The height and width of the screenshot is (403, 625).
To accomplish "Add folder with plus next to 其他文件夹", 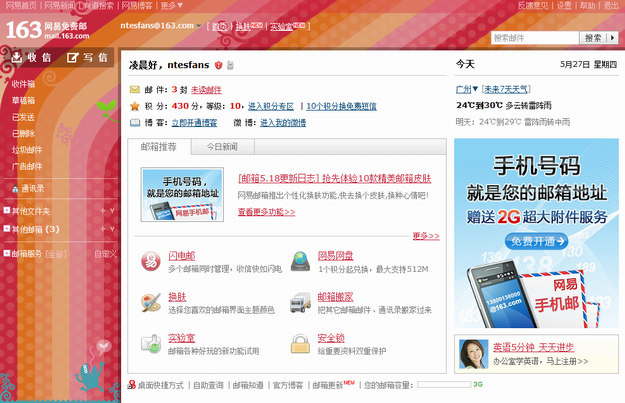I will (x=102, y=210).
